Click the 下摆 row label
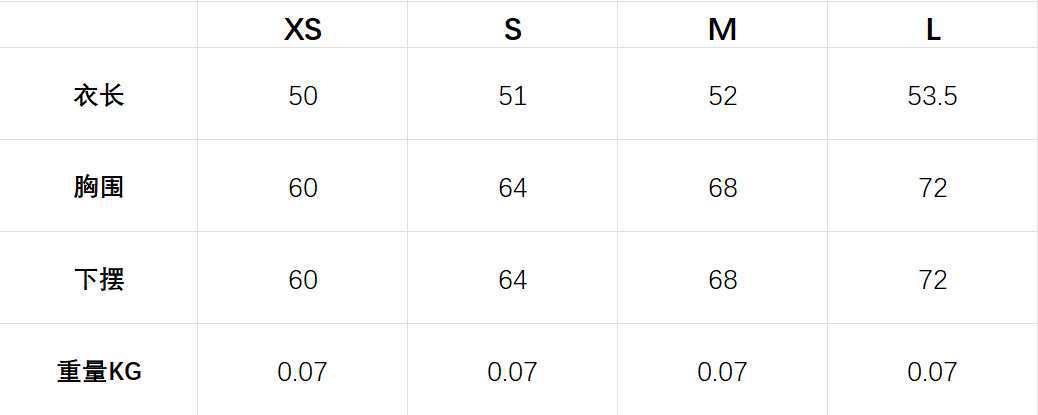This screenshot has height=415, width=1038. click(x=99, y=279)
